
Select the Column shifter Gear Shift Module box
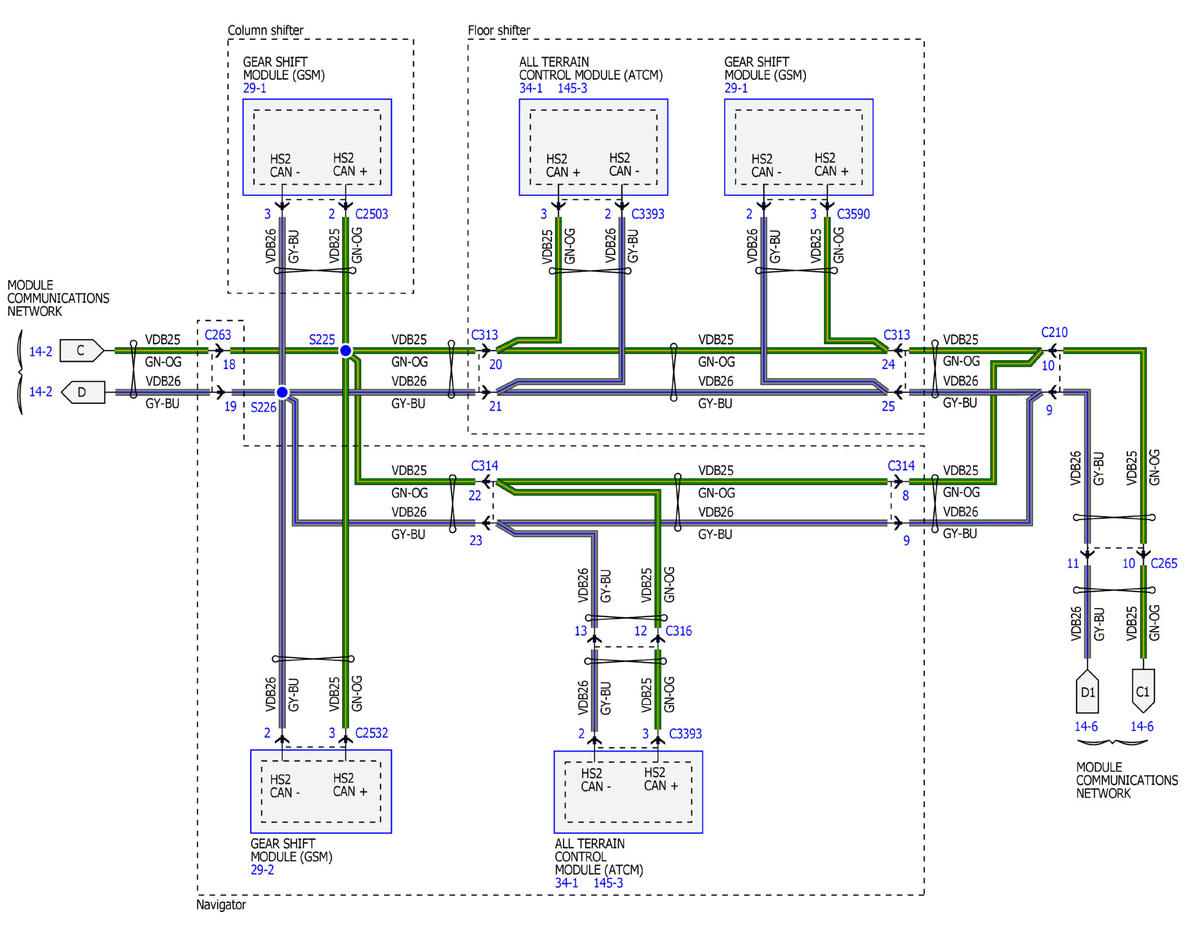[316, 146]
